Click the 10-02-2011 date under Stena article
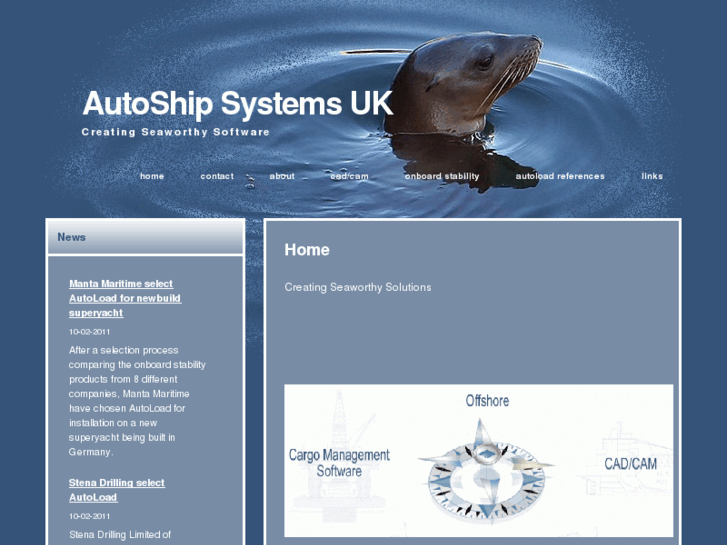The image size is (727, 545). coord(89,516)
